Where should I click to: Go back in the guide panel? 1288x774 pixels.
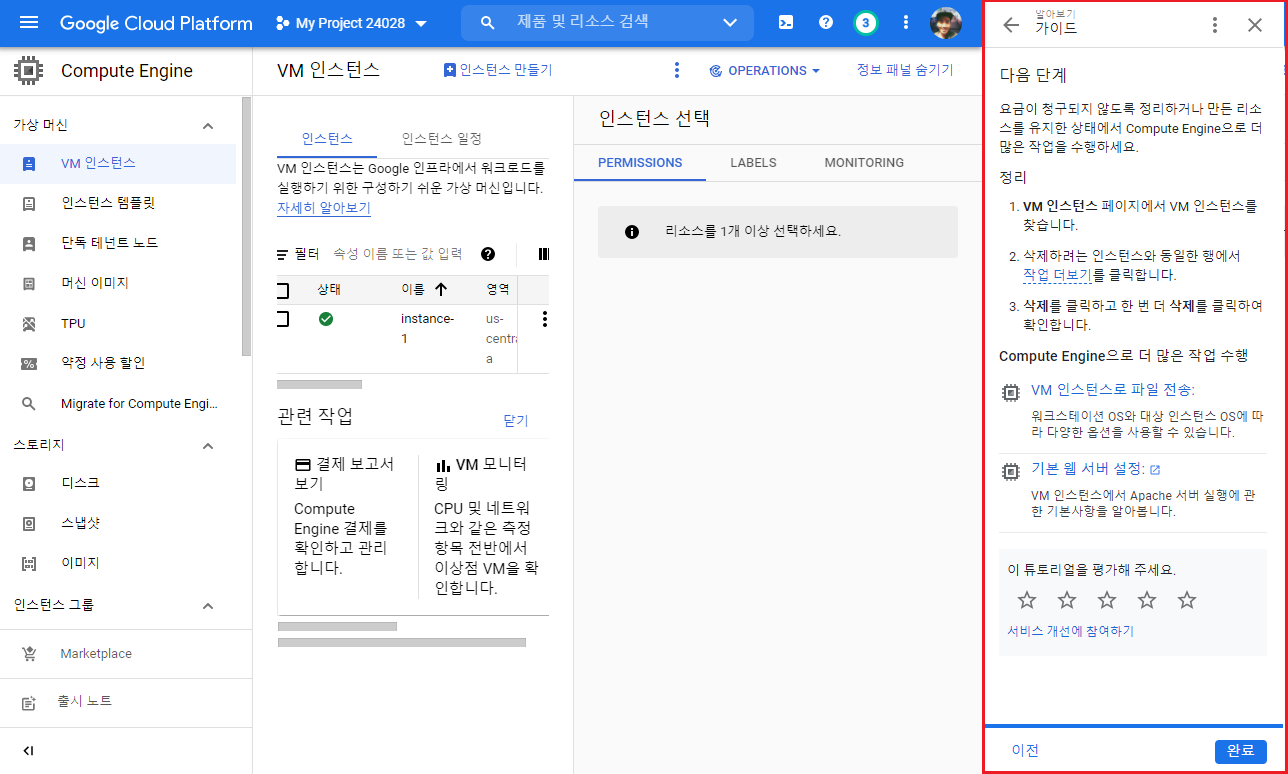[1011, 26]
